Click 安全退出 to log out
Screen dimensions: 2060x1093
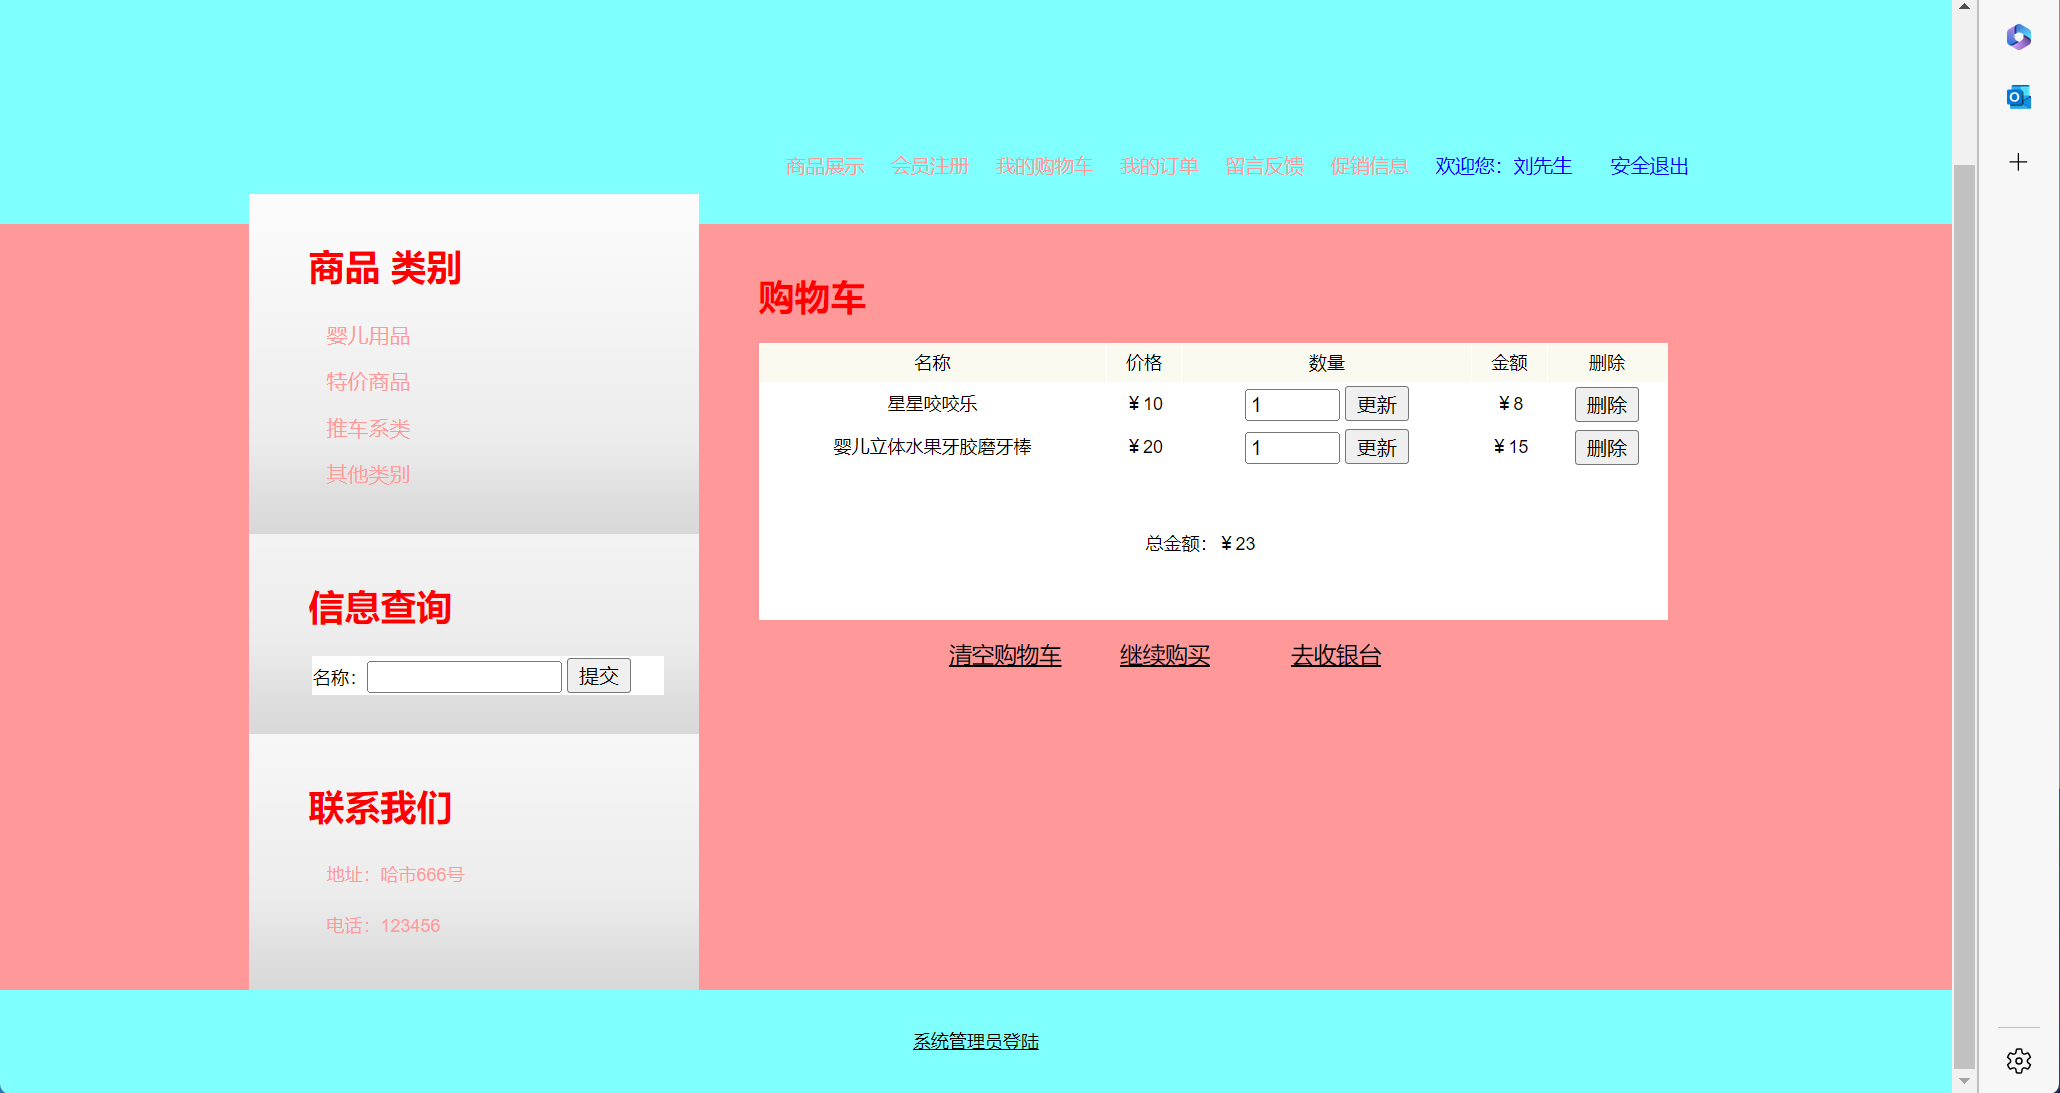pos(1647,166)
